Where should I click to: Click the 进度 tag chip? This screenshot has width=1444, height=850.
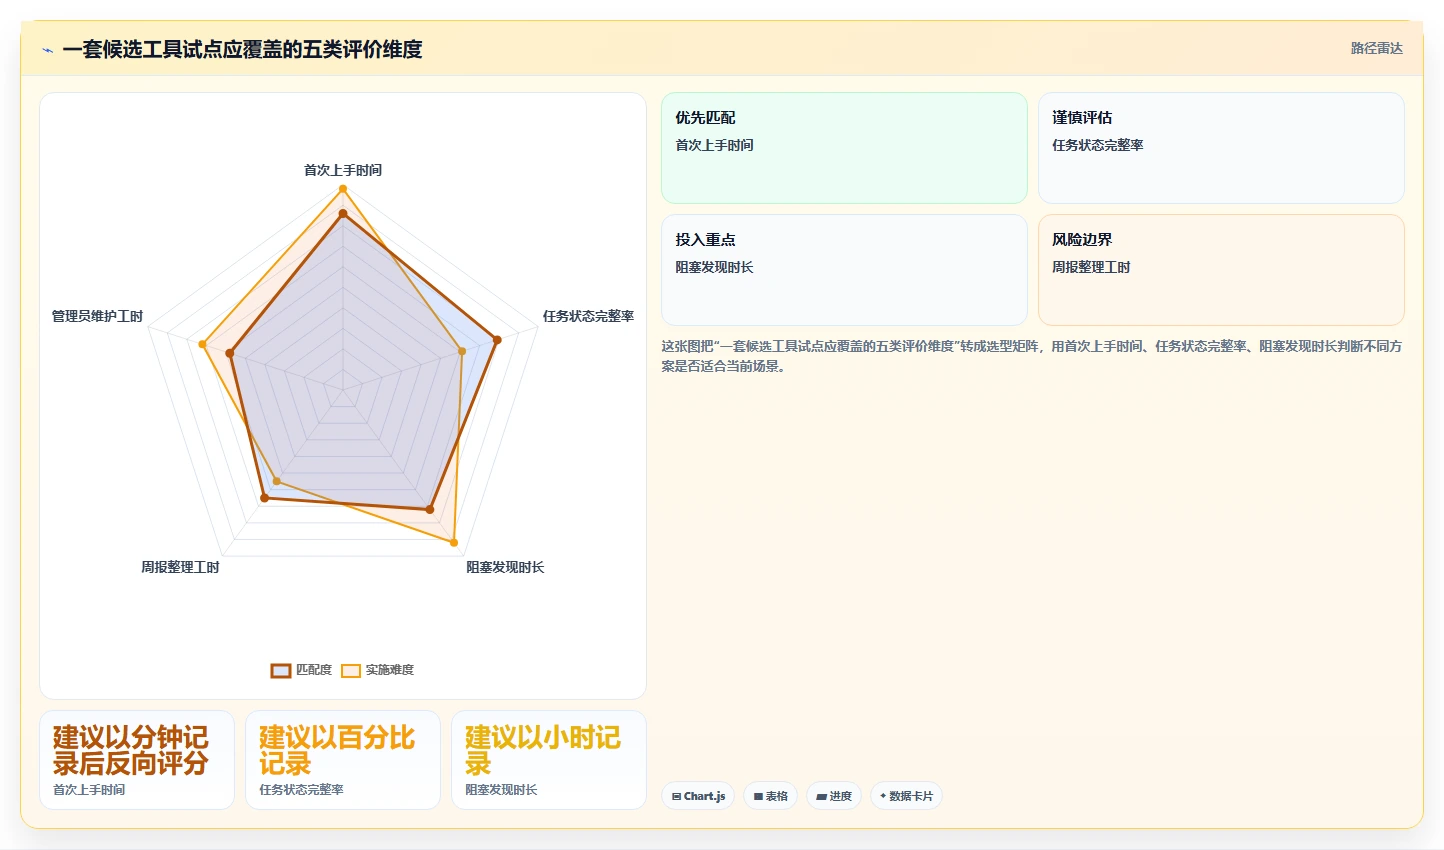click(x=834, y=796)
